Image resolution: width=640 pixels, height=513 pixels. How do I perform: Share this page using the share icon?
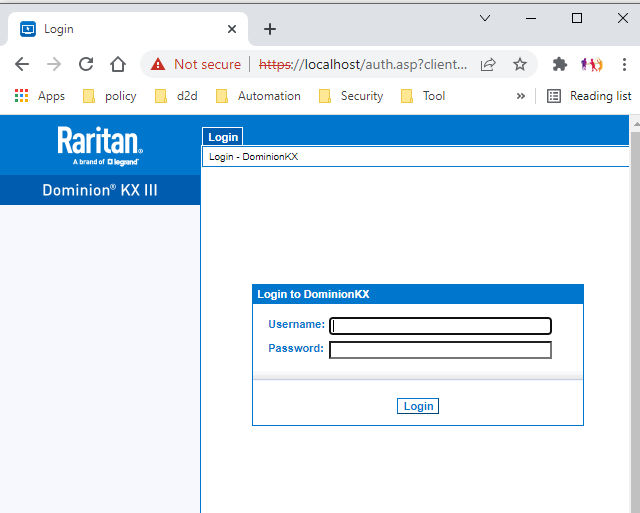tap(488, 64)
